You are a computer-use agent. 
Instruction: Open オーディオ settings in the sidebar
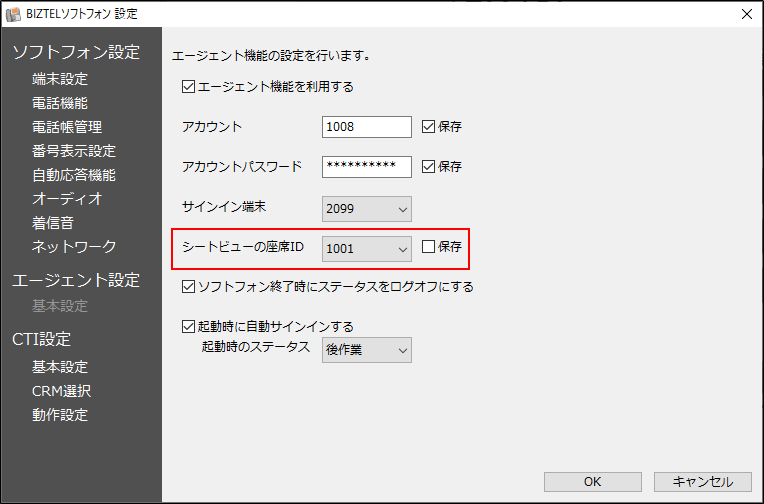pos(67,198)
